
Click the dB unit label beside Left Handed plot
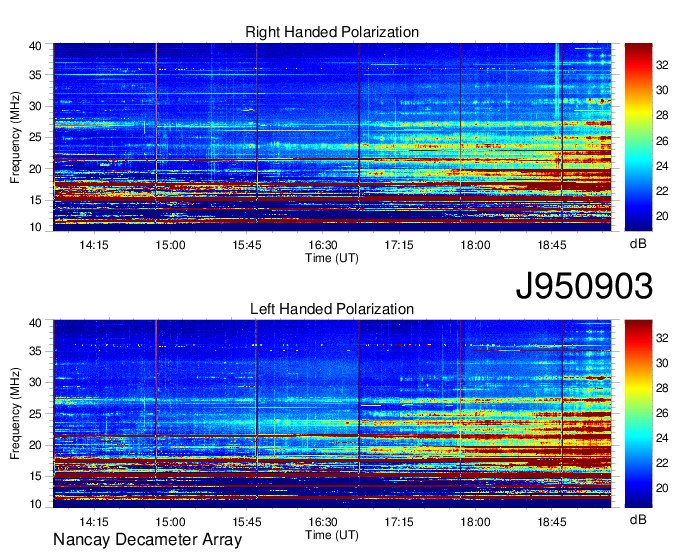pos(638,519)
